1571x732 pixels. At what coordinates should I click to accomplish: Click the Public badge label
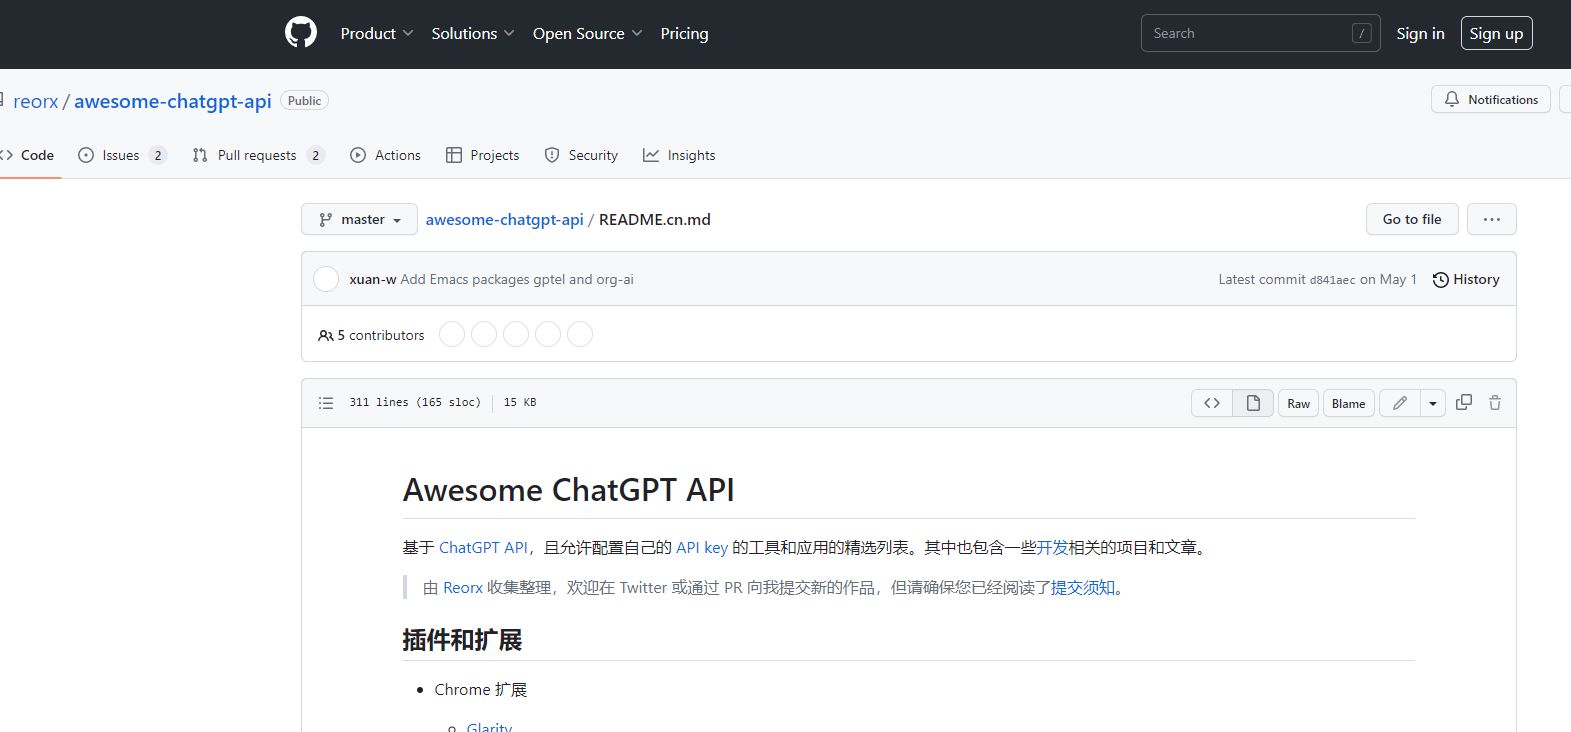click(304, 100)
